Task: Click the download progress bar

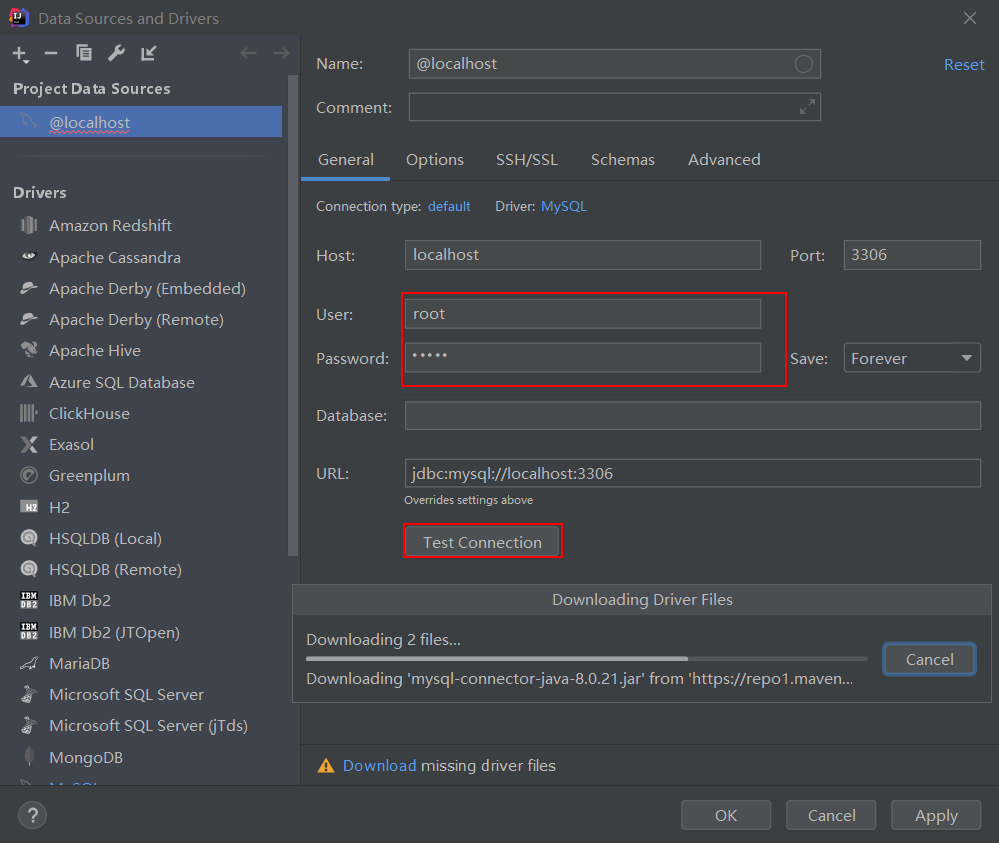Action: (587, 658)
